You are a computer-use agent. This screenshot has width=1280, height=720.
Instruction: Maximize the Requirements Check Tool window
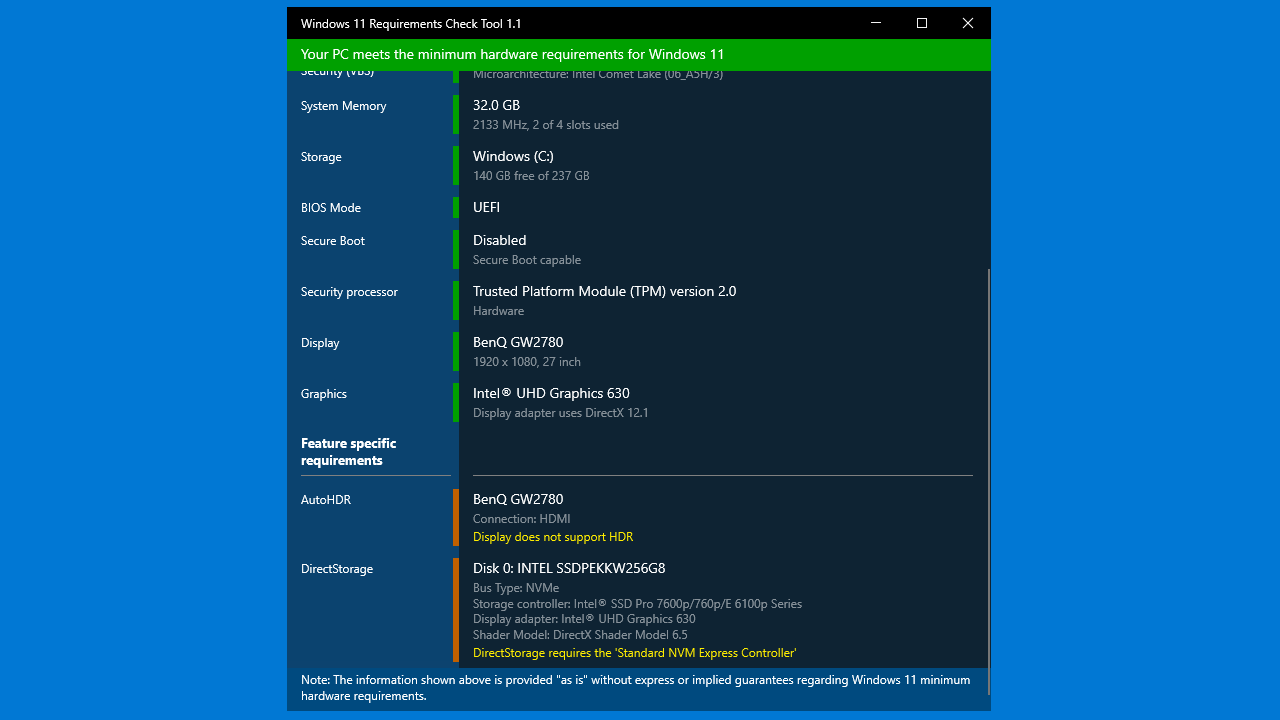pyautogui.click(x=922, y=23)
